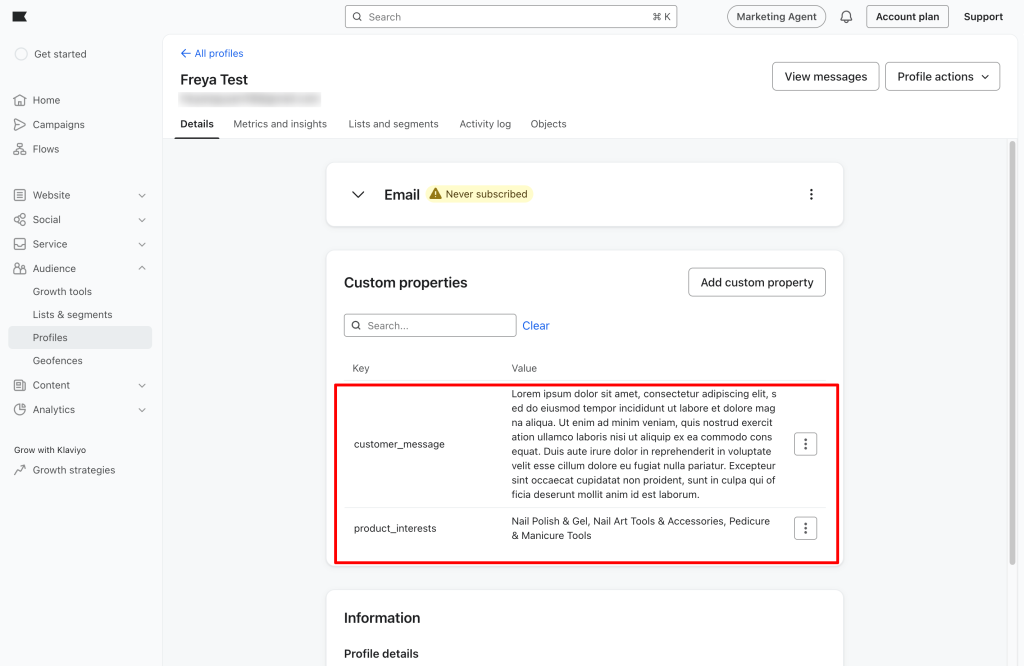Click the page vertical scrollbar
1024x666 pixels.
click(x=1012, y=353)
